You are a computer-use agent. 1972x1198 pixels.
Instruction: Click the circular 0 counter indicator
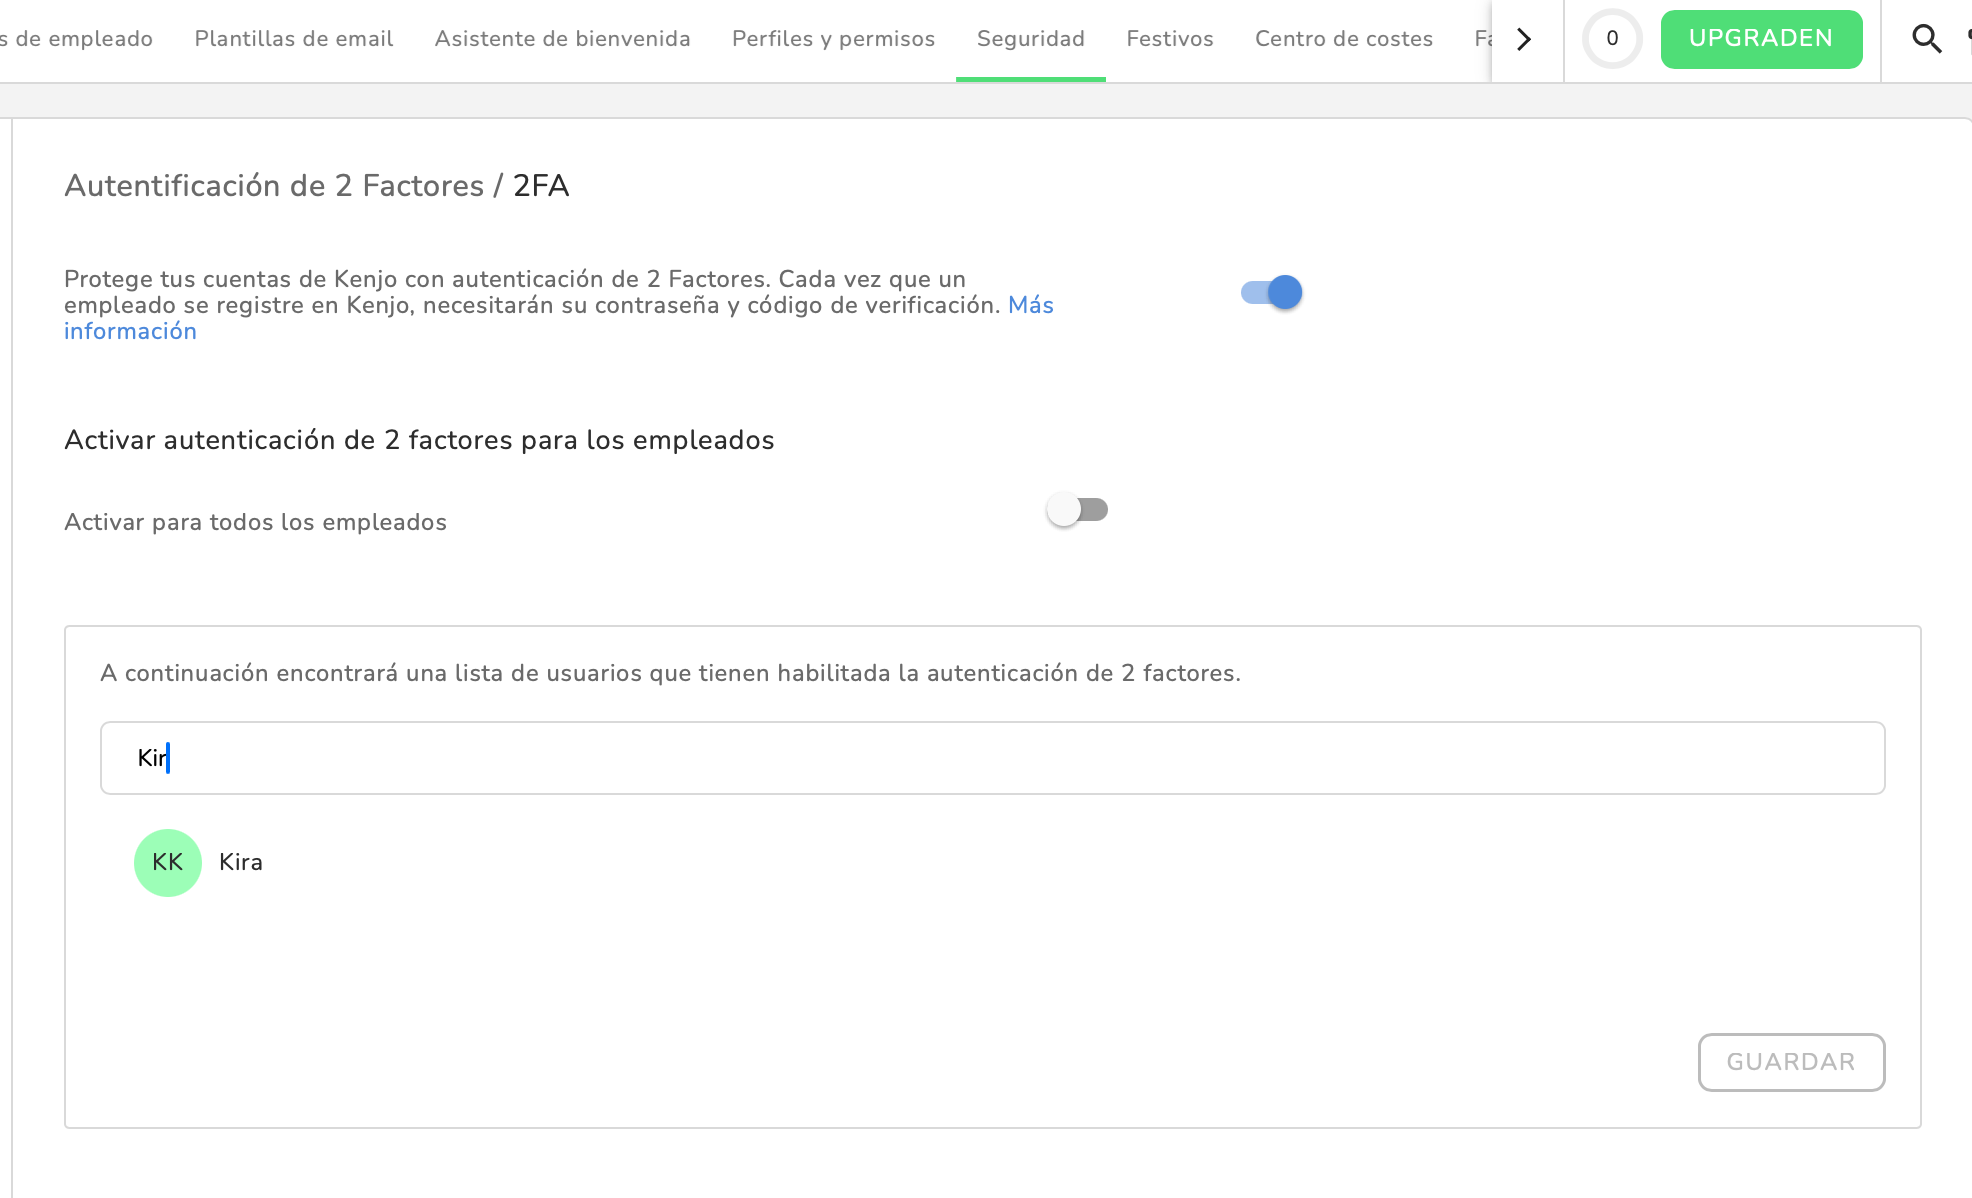[1612, 39]
